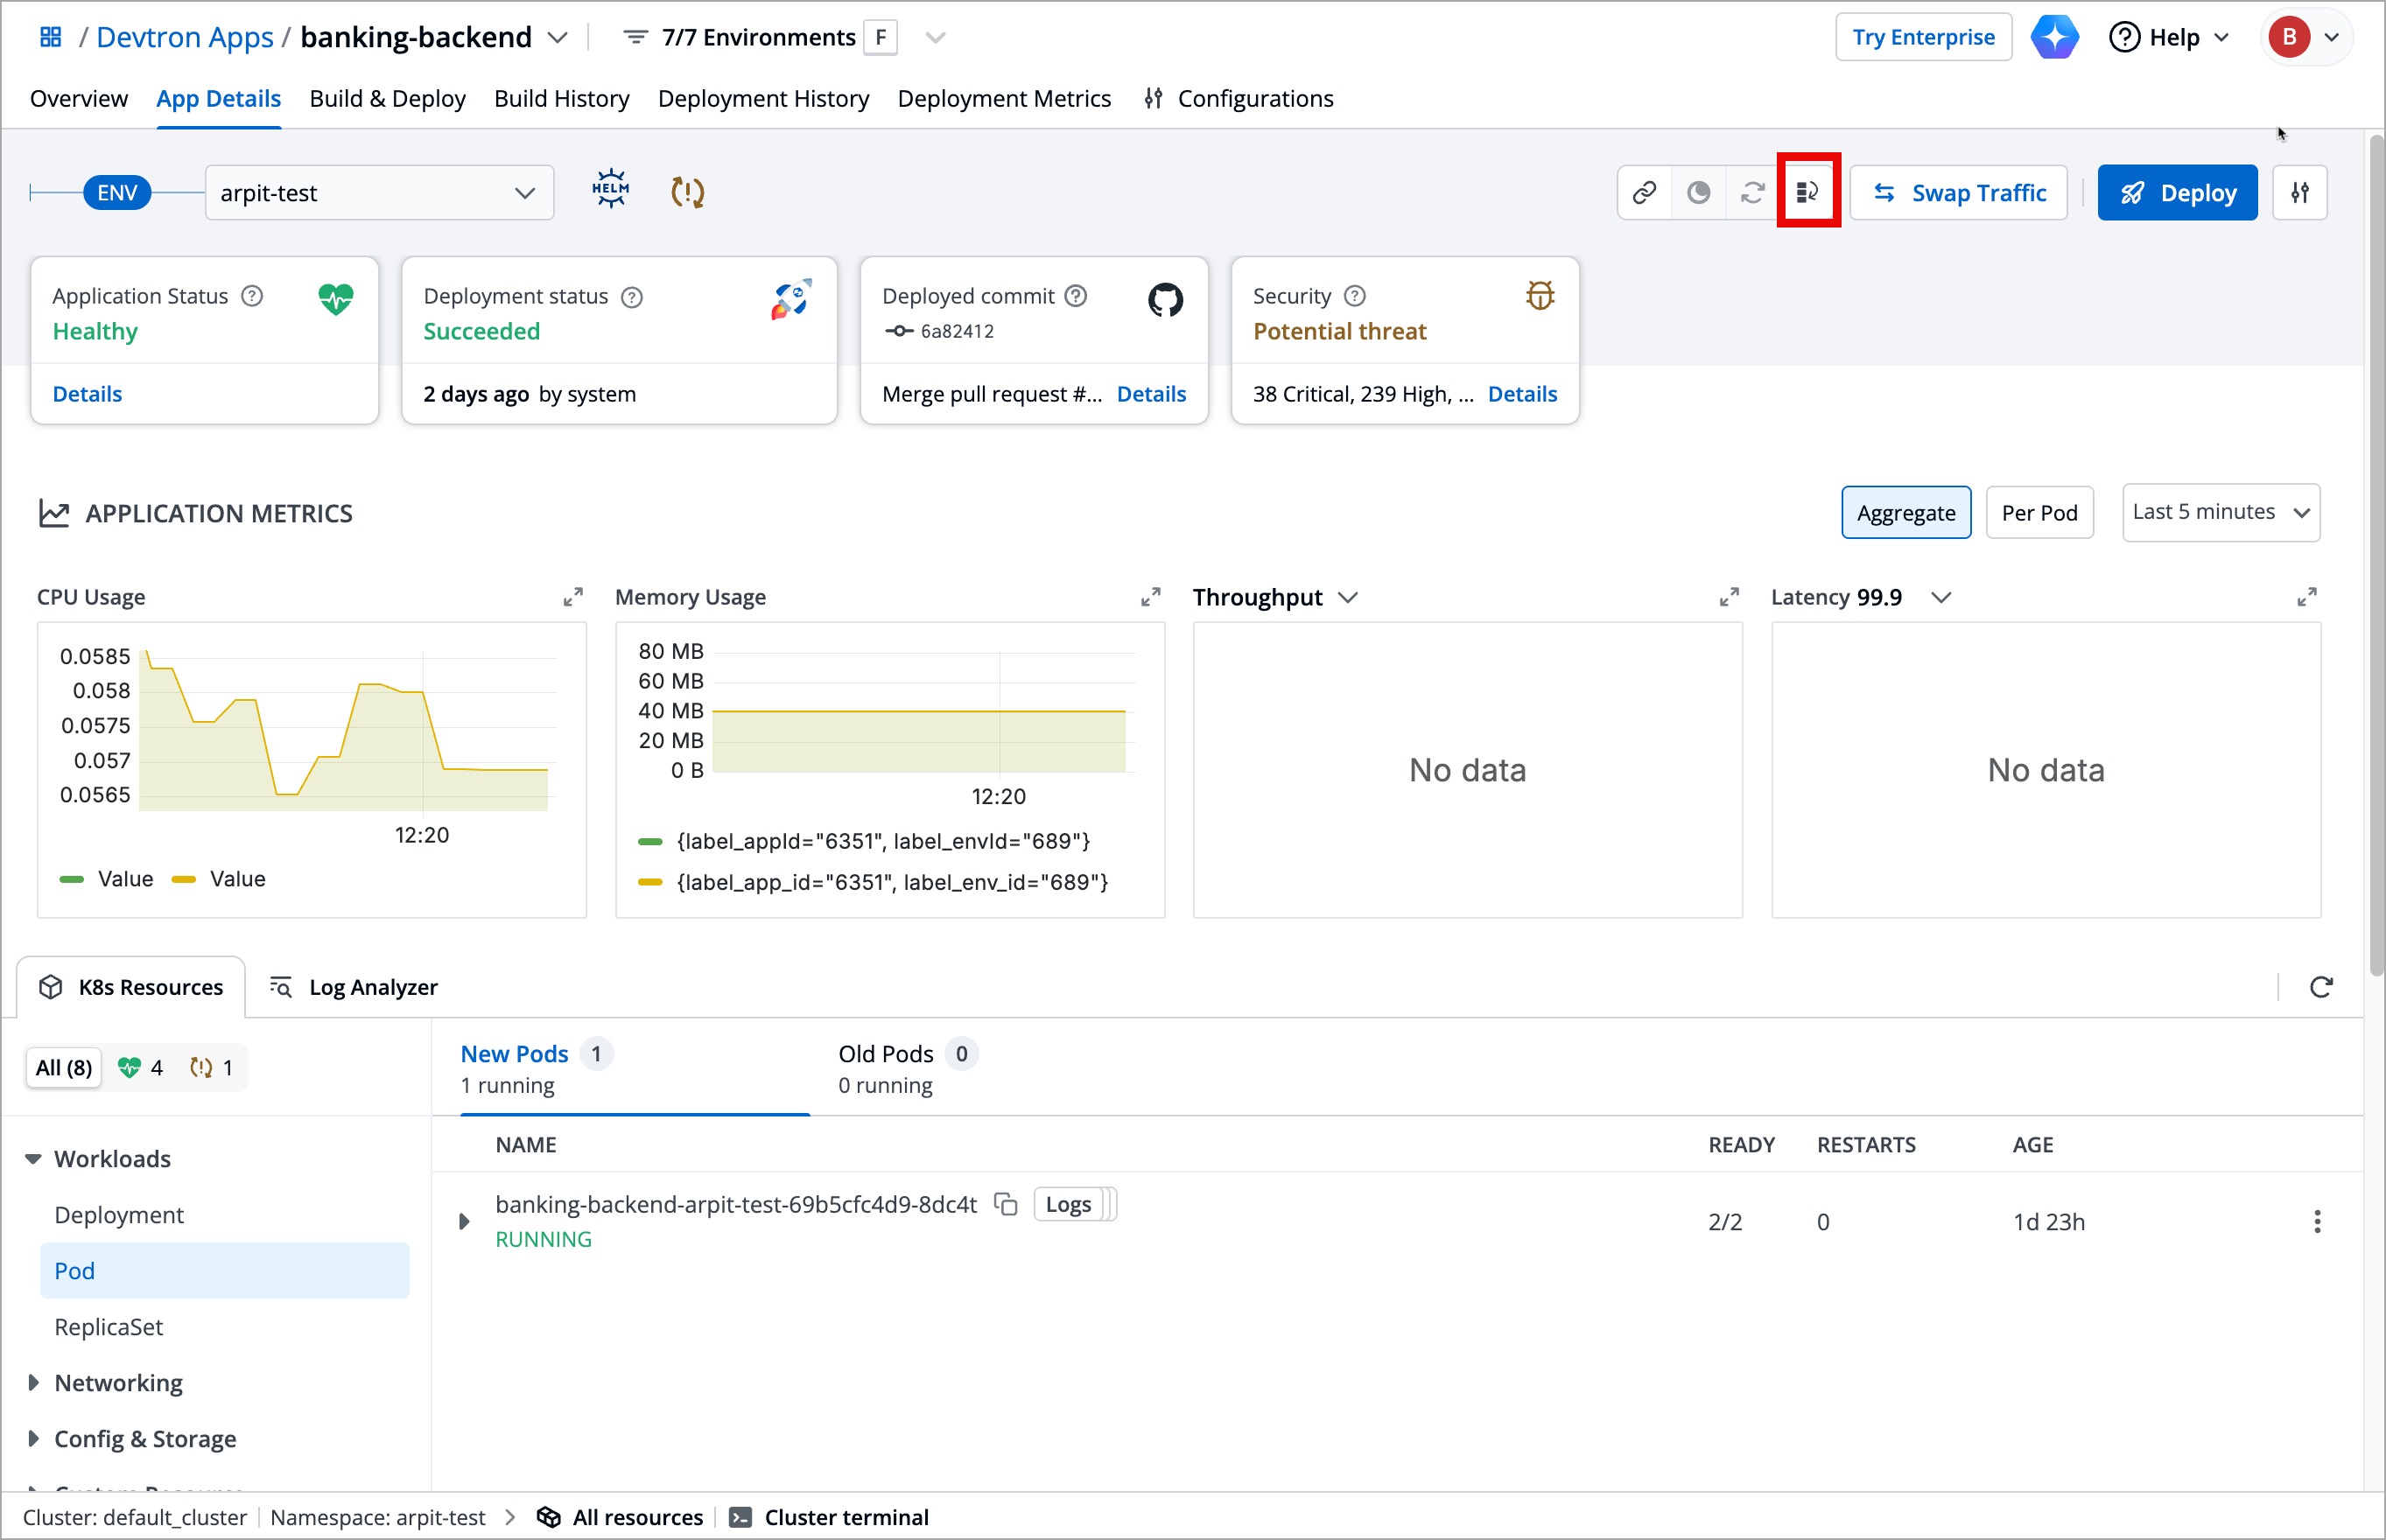Expand the Networking section in sidebar
Viewport: 2386px width, 1540px height.
click(118, 1382)
